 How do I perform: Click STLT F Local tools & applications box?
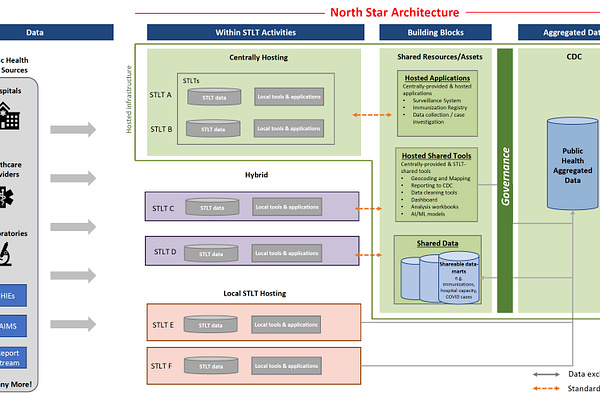pos(286,366)
